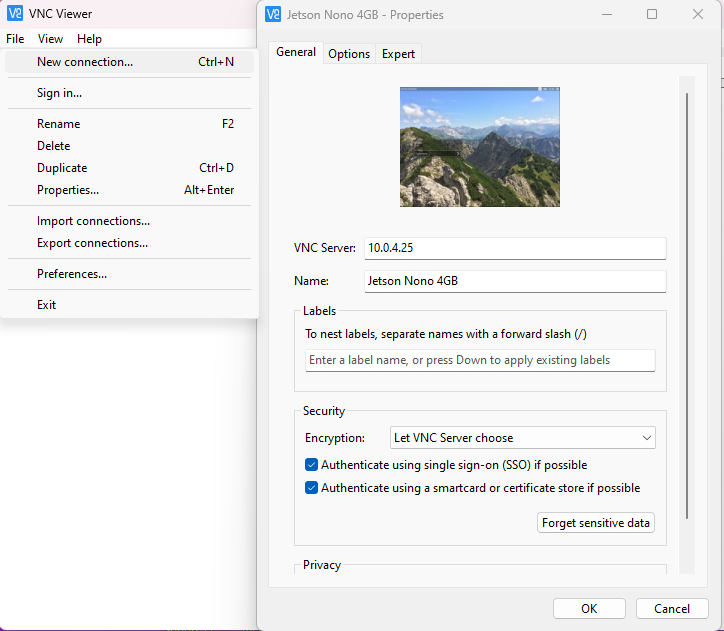Toggle single sign-on (SSO) authentication checkbox

point(311,465)
